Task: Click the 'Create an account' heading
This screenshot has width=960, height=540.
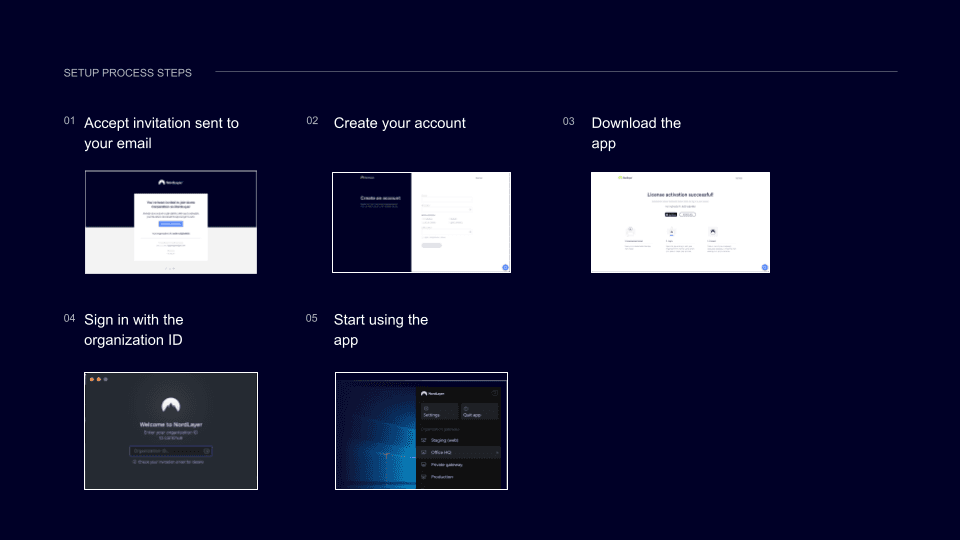Action: click(380, 198)
